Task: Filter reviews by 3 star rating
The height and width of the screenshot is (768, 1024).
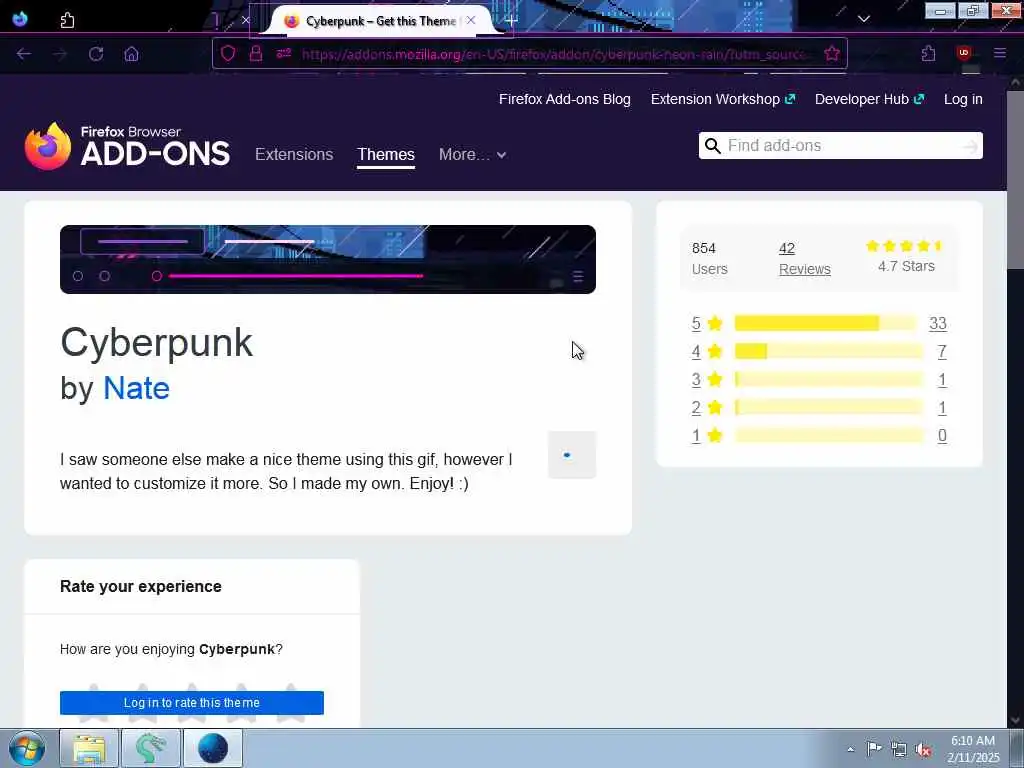Action: tap(707, 379)
